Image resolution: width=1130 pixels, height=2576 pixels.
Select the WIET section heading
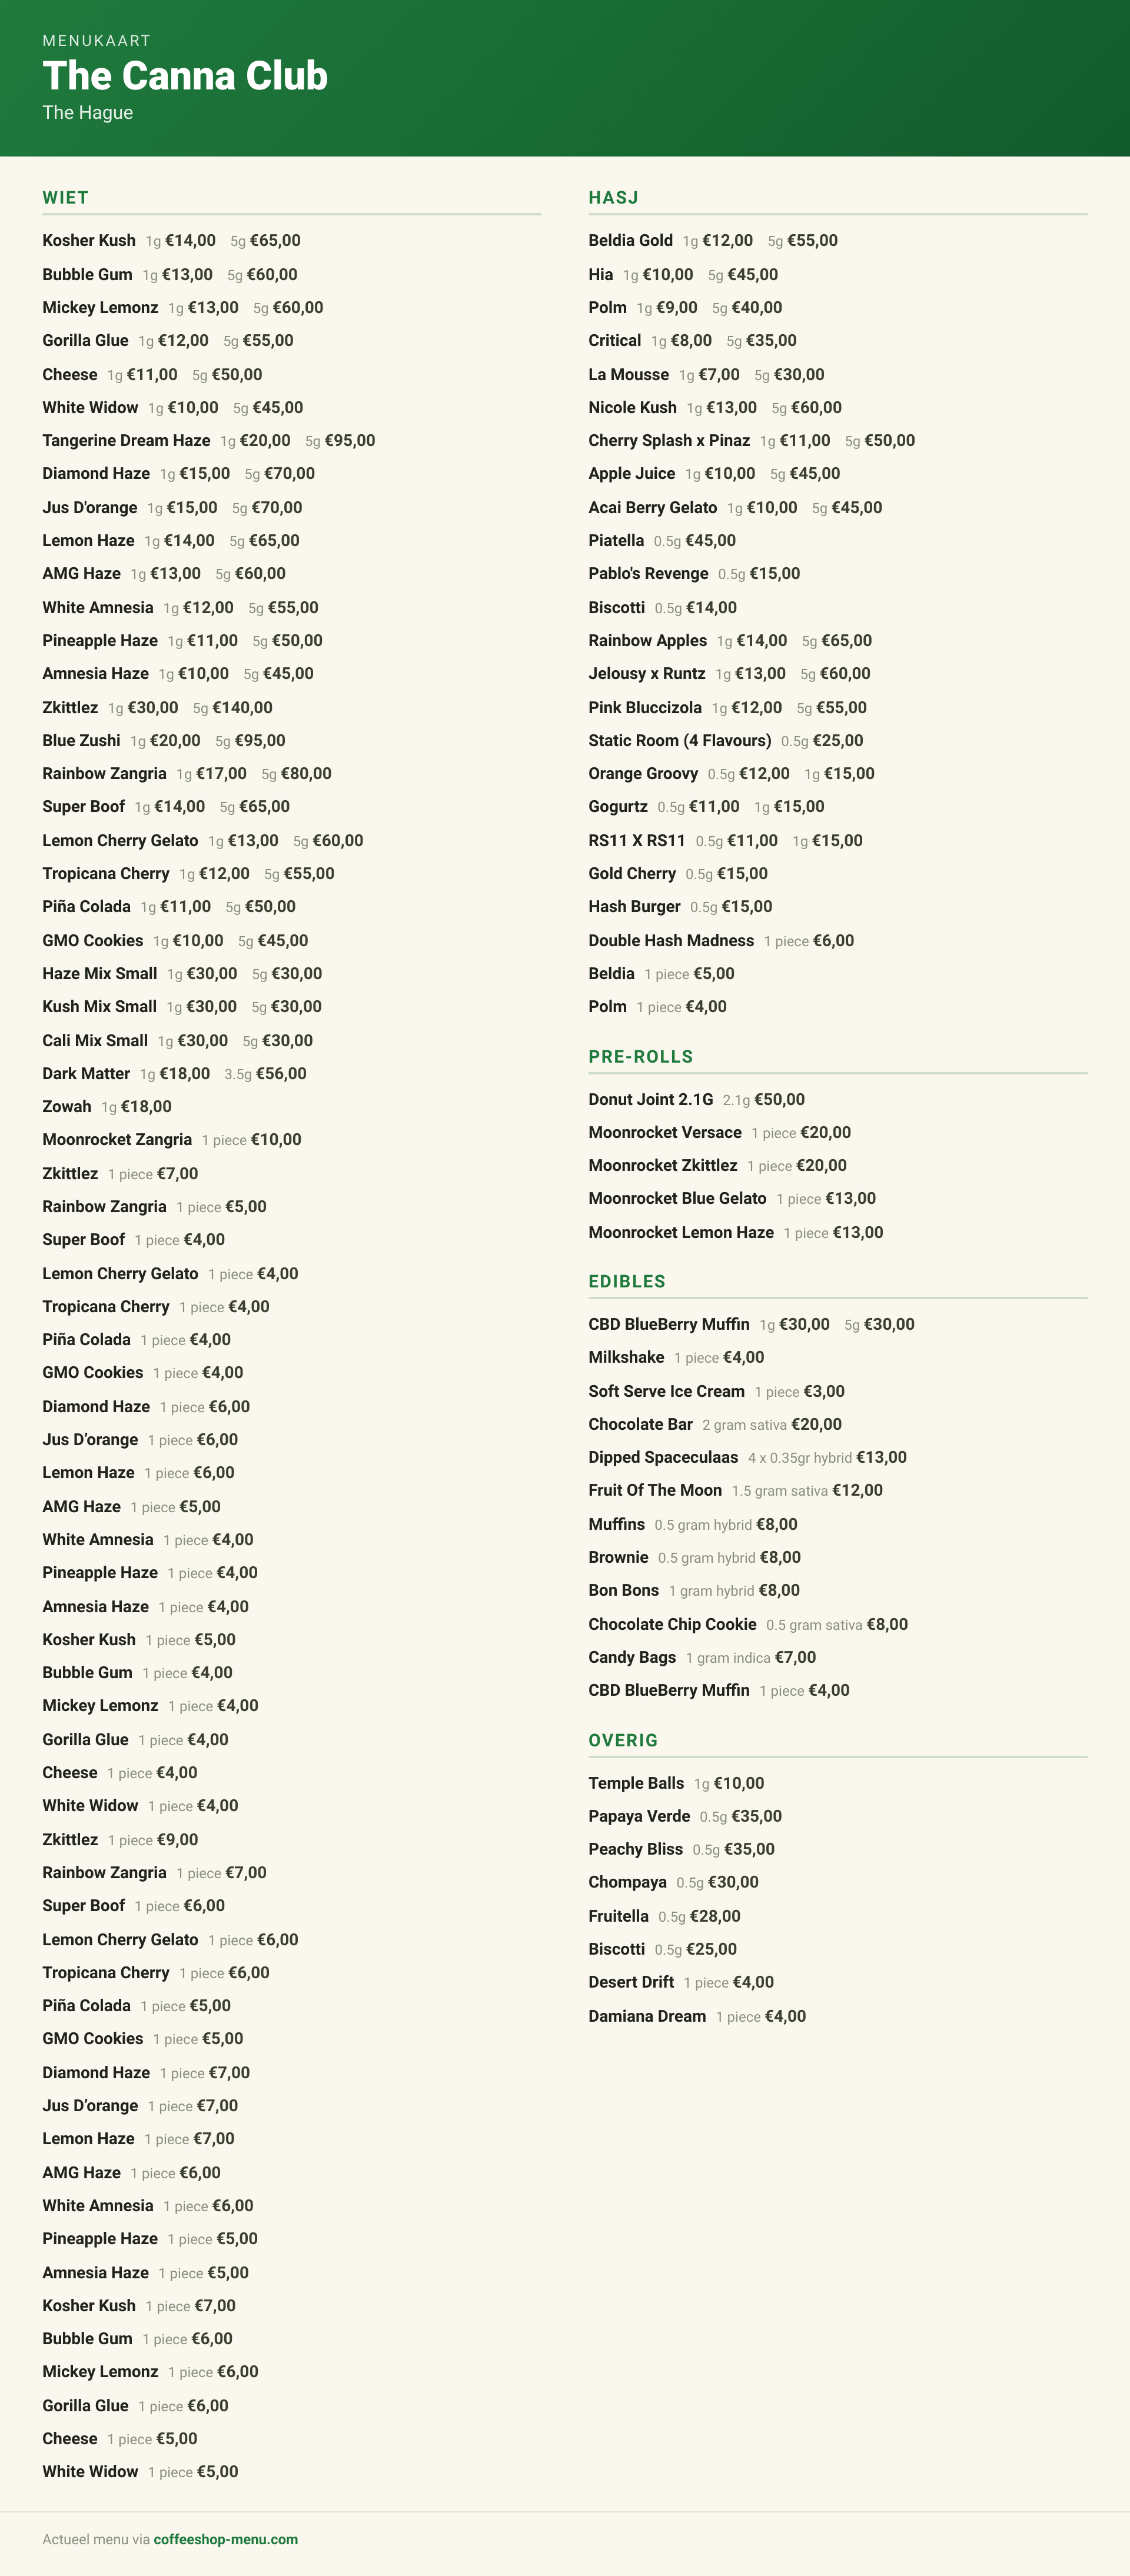point(65,197)
